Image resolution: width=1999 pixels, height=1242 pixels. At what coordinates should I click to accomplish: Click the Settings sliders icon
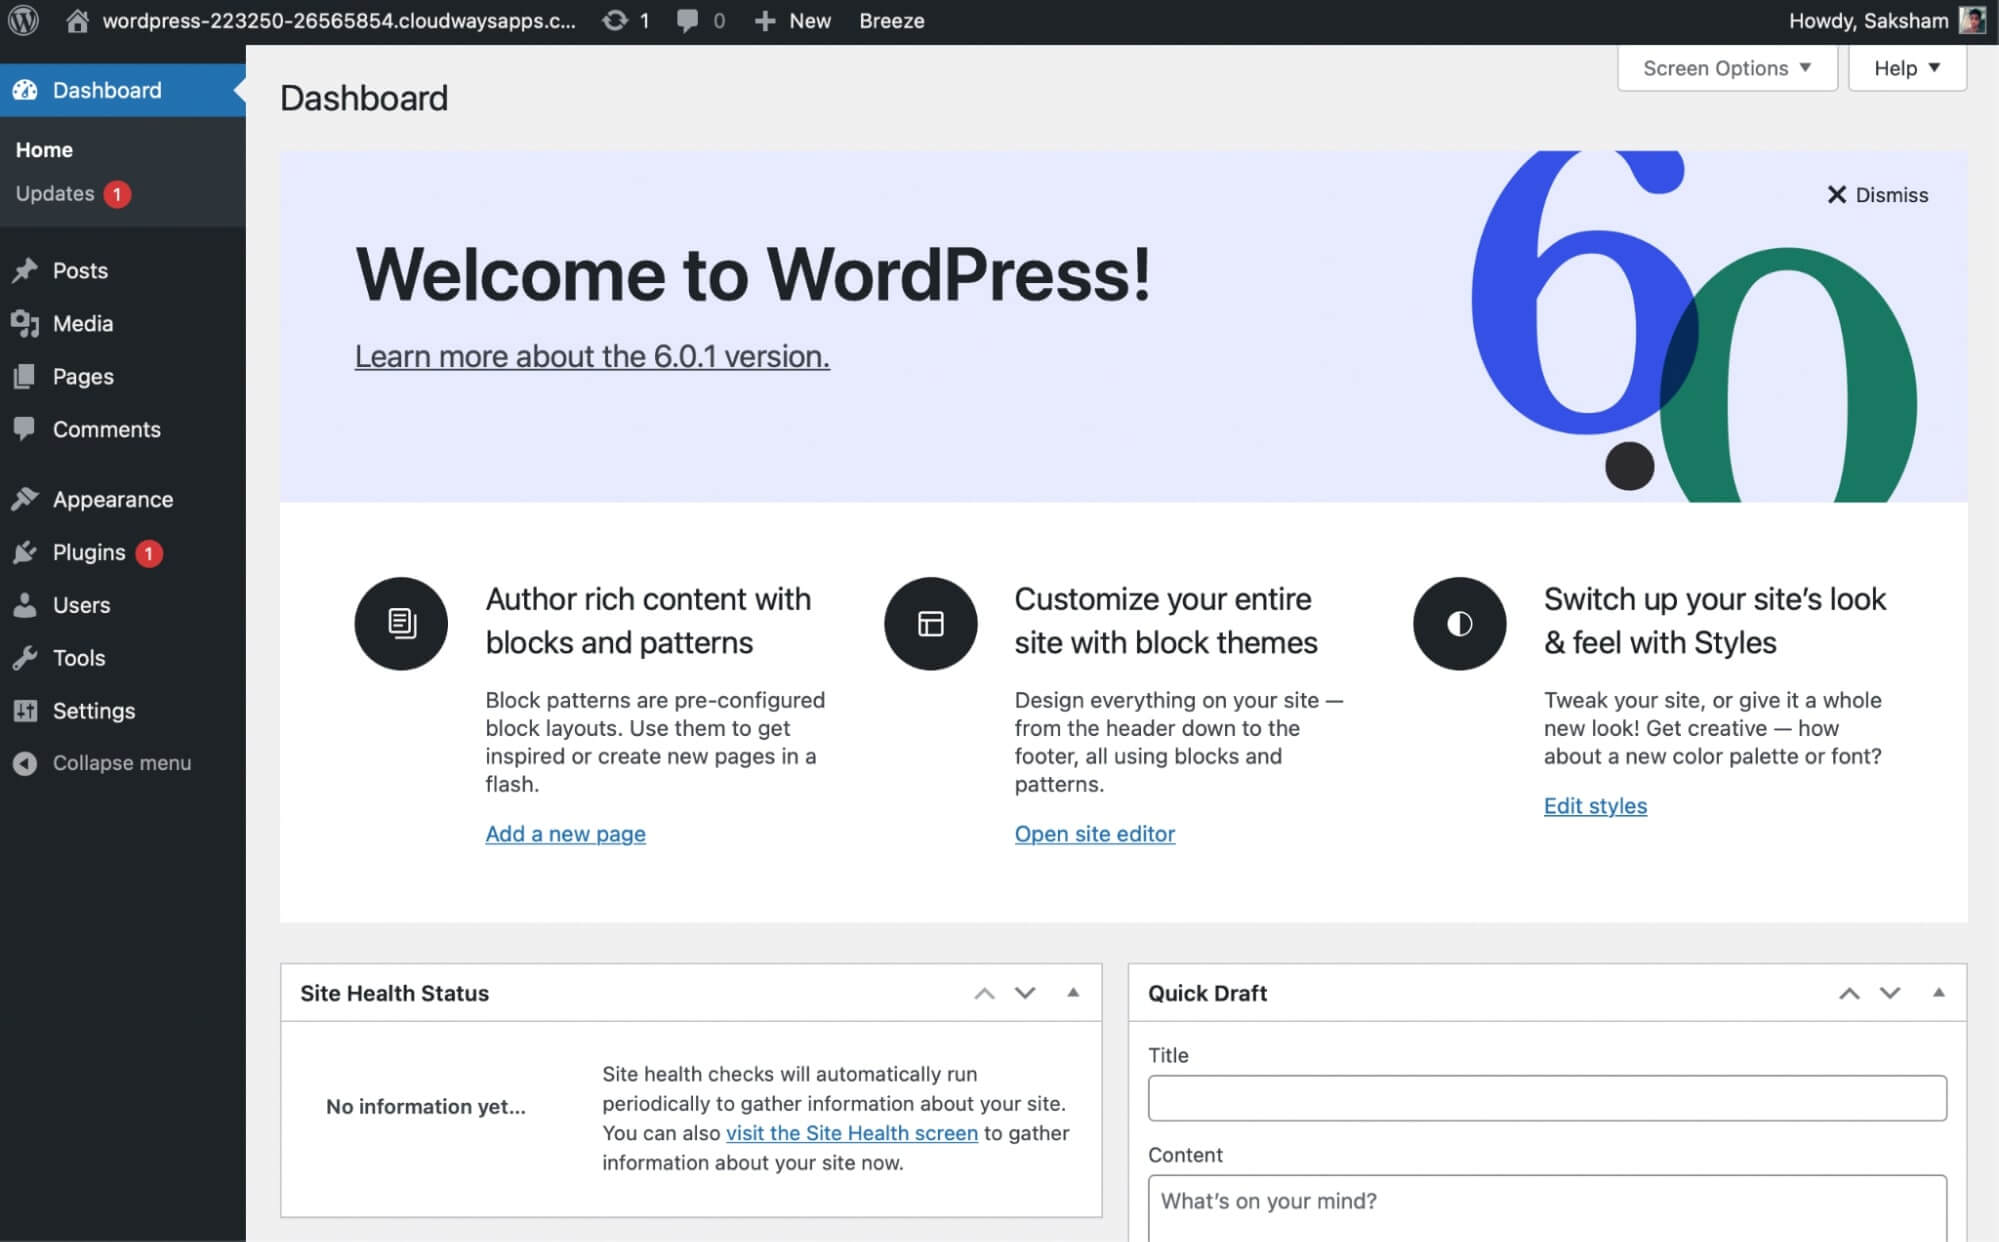pos(25,711)
